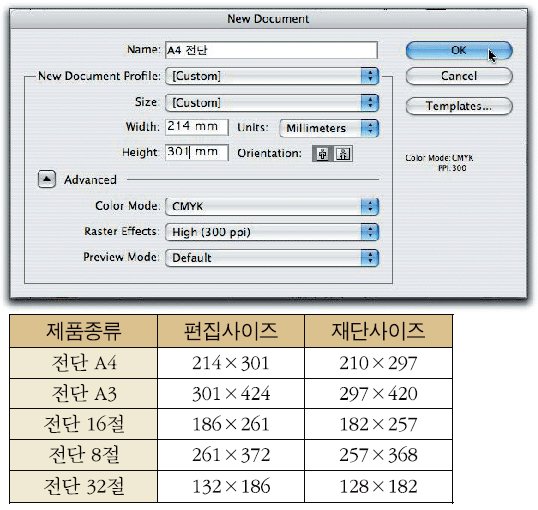Click table cell '214×301'
Image resolution: width=538 pixels, height=510 pixels.
pyautogui.click(x=231, y=363)
